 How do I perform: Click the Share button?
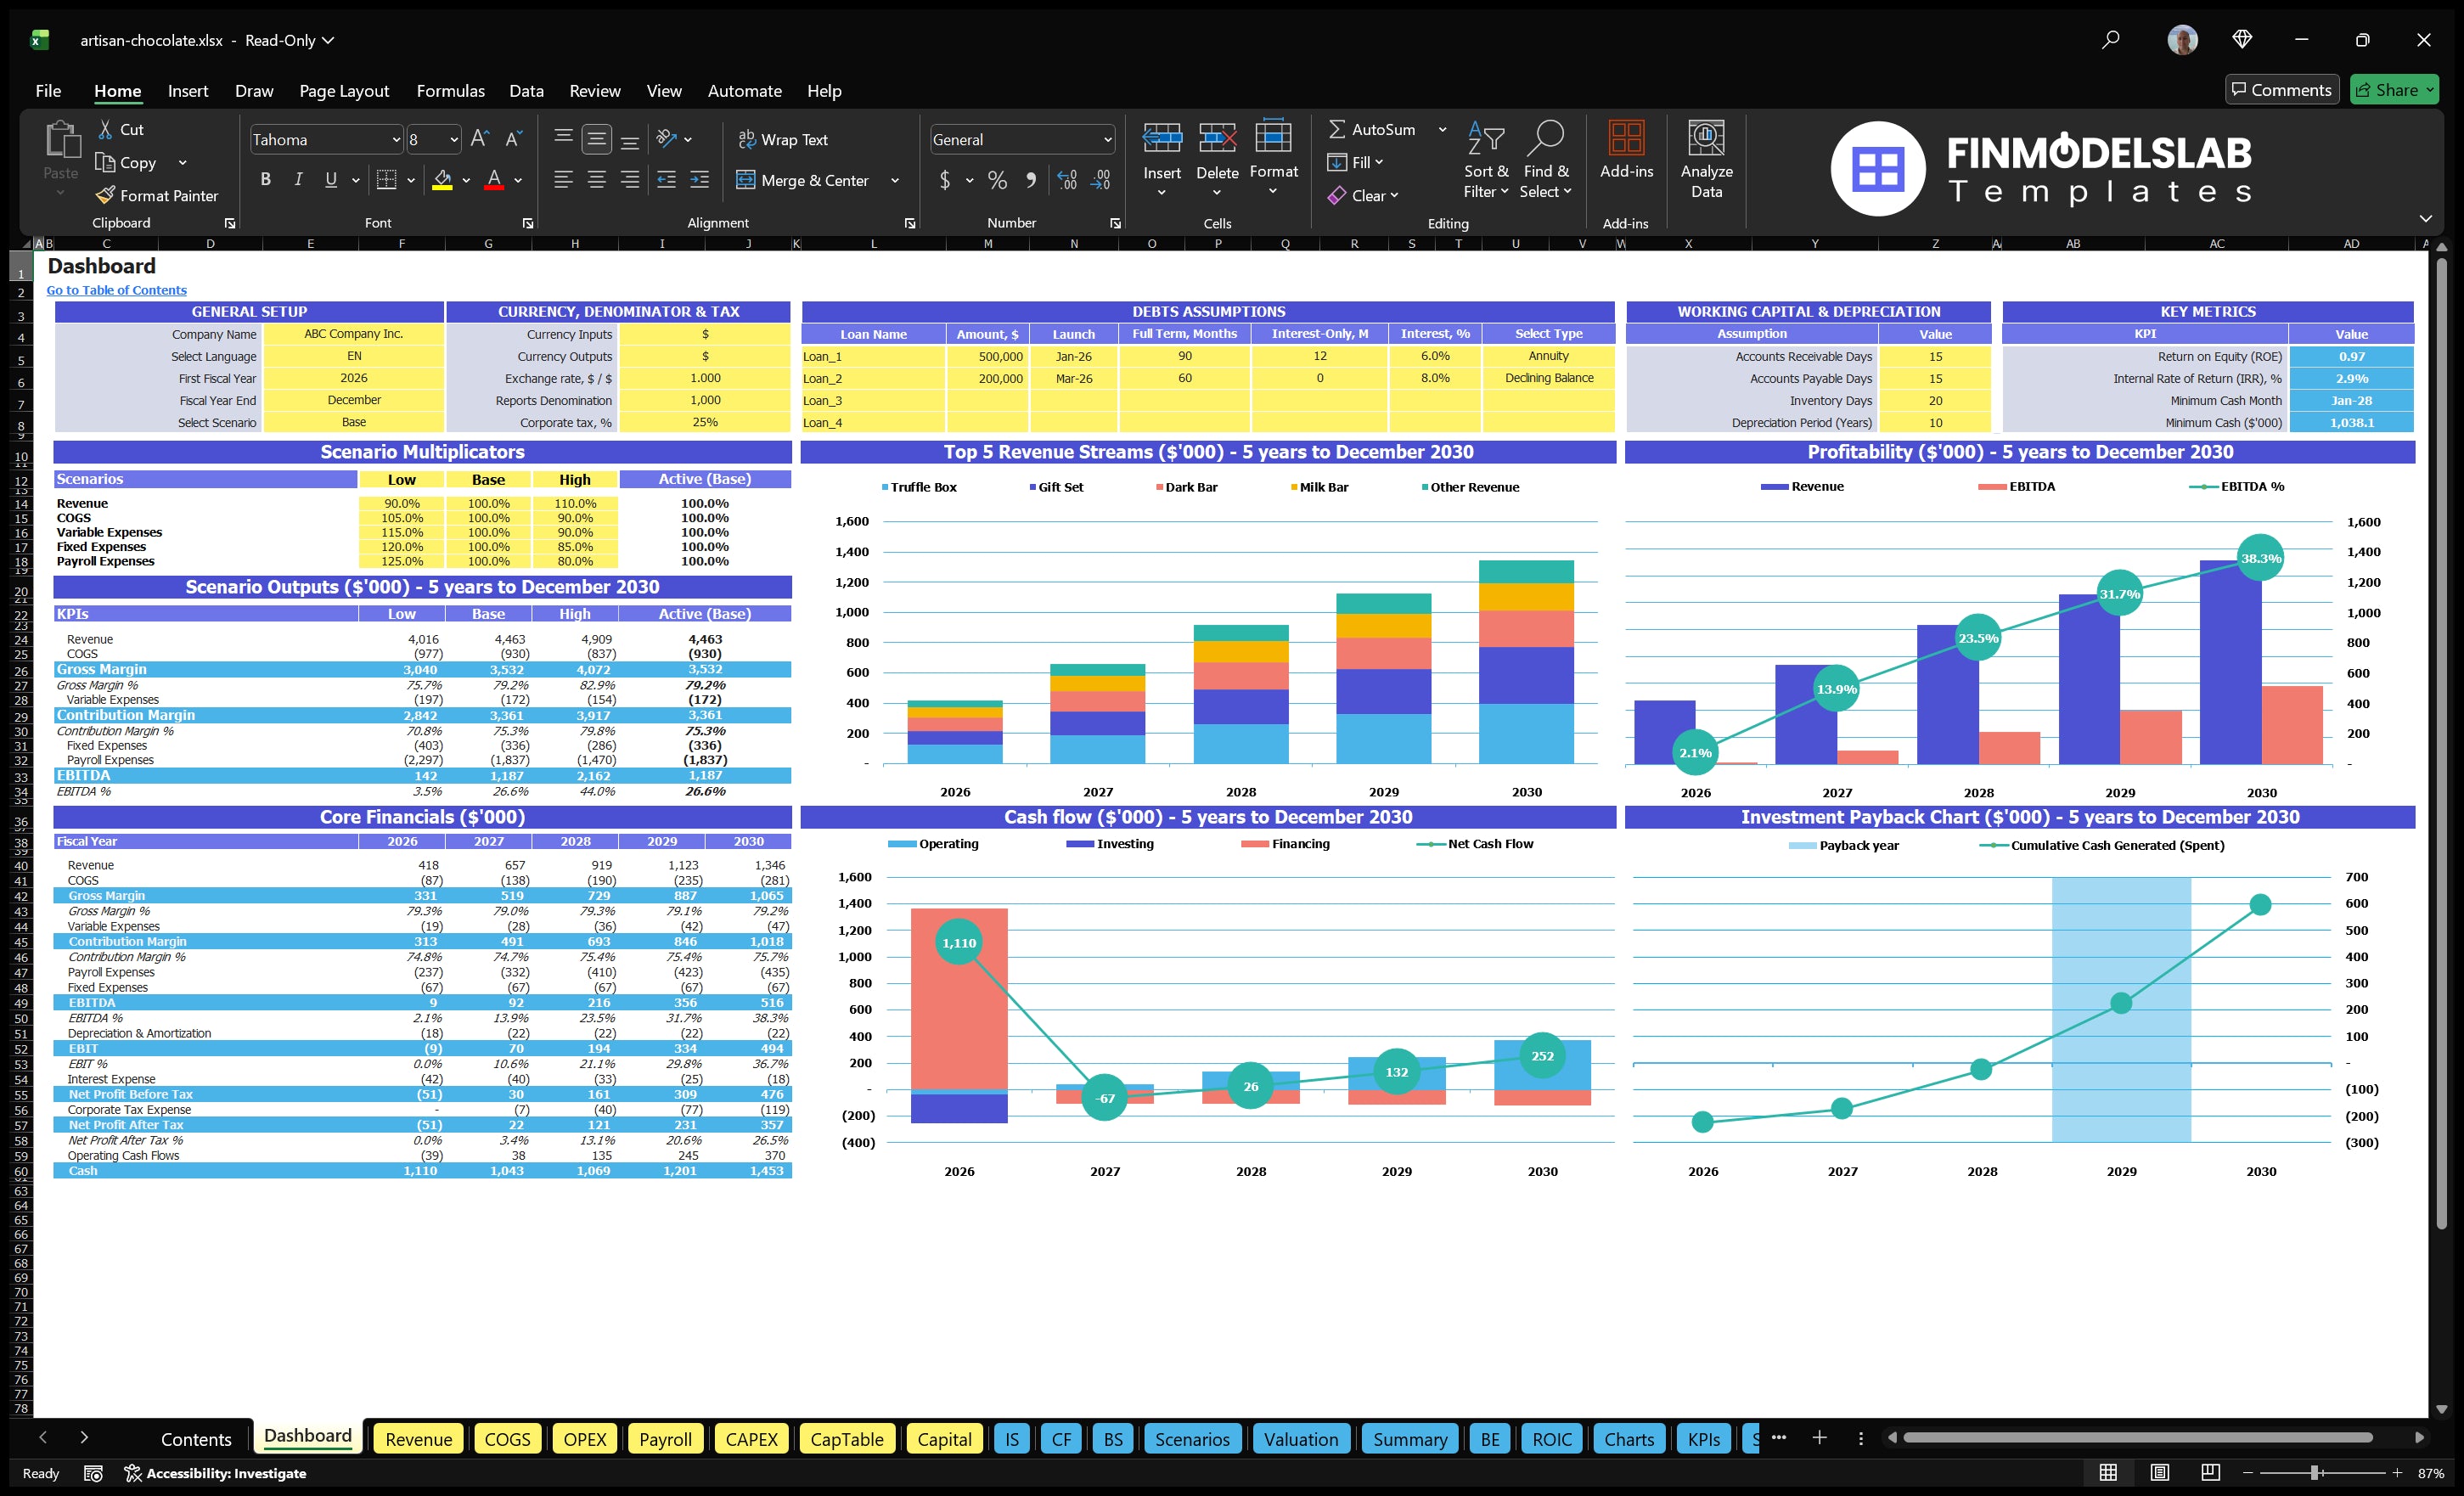(2393, 89)
